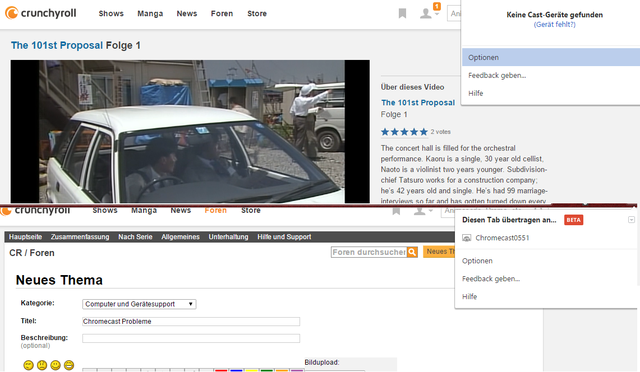Go to the Allgemeines forum tab

[180, 237]
